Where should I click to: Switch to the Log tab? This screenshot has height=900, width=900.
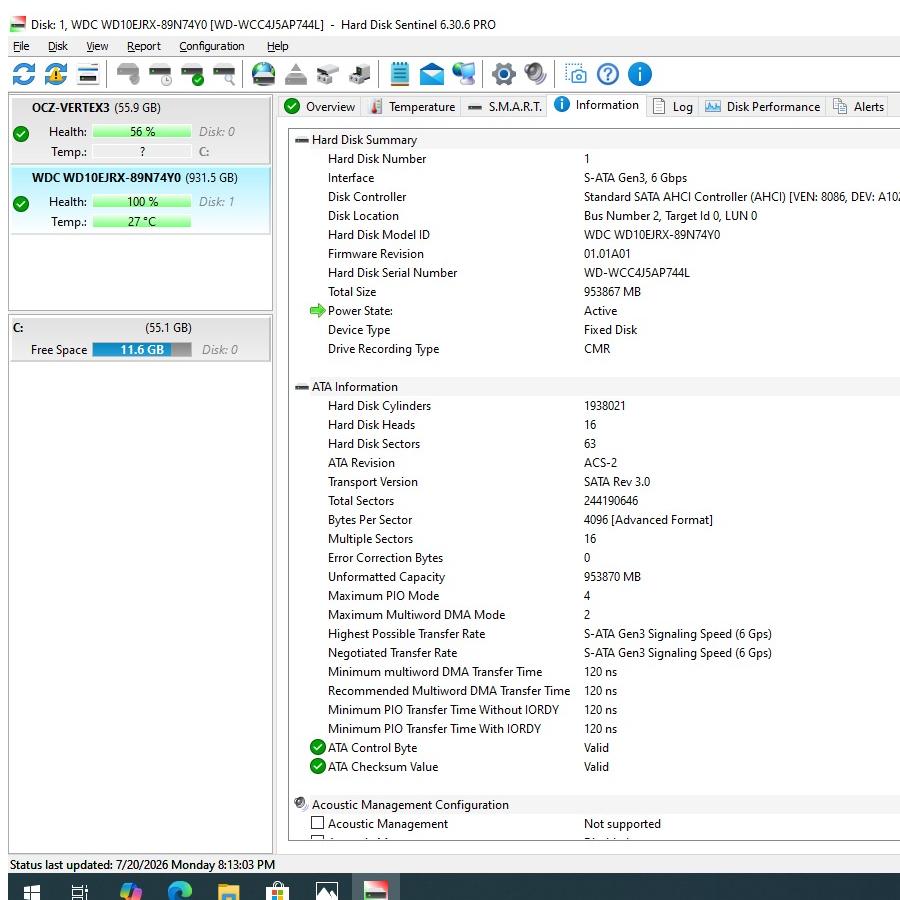673,107
